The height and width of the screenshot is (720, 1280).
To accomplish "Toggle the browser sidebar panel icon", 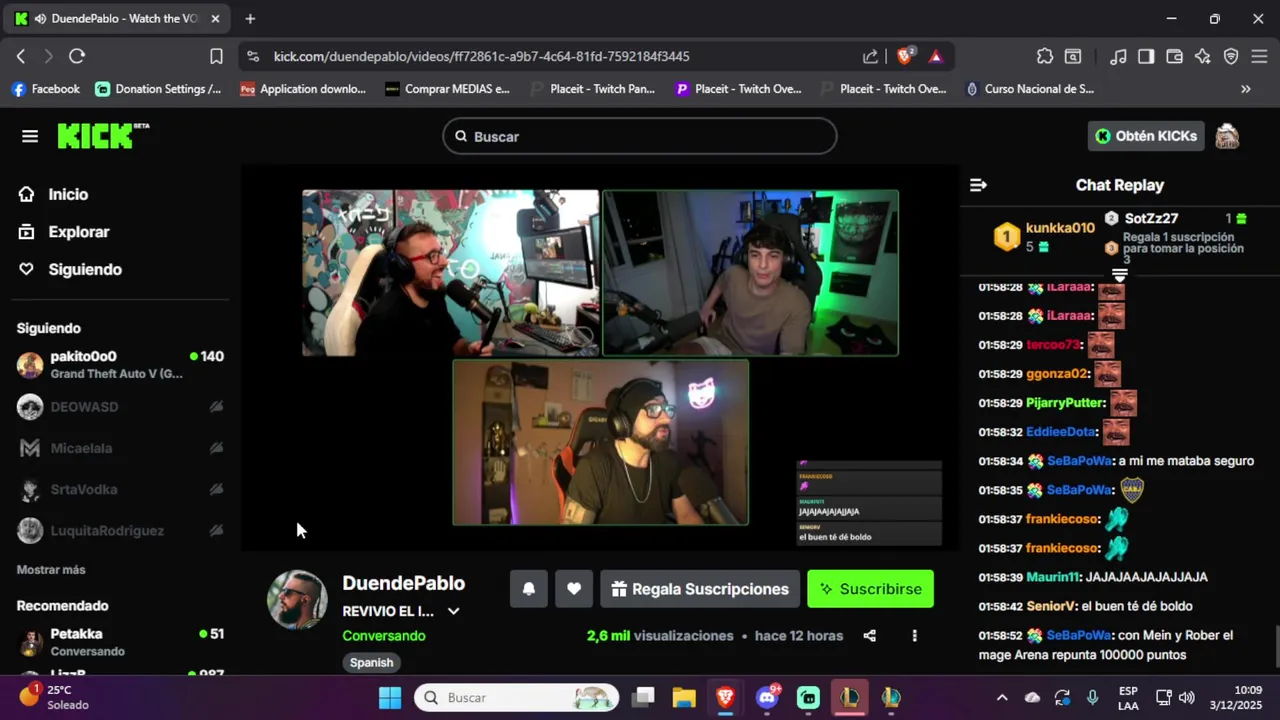I will [x=1146, y=56].
